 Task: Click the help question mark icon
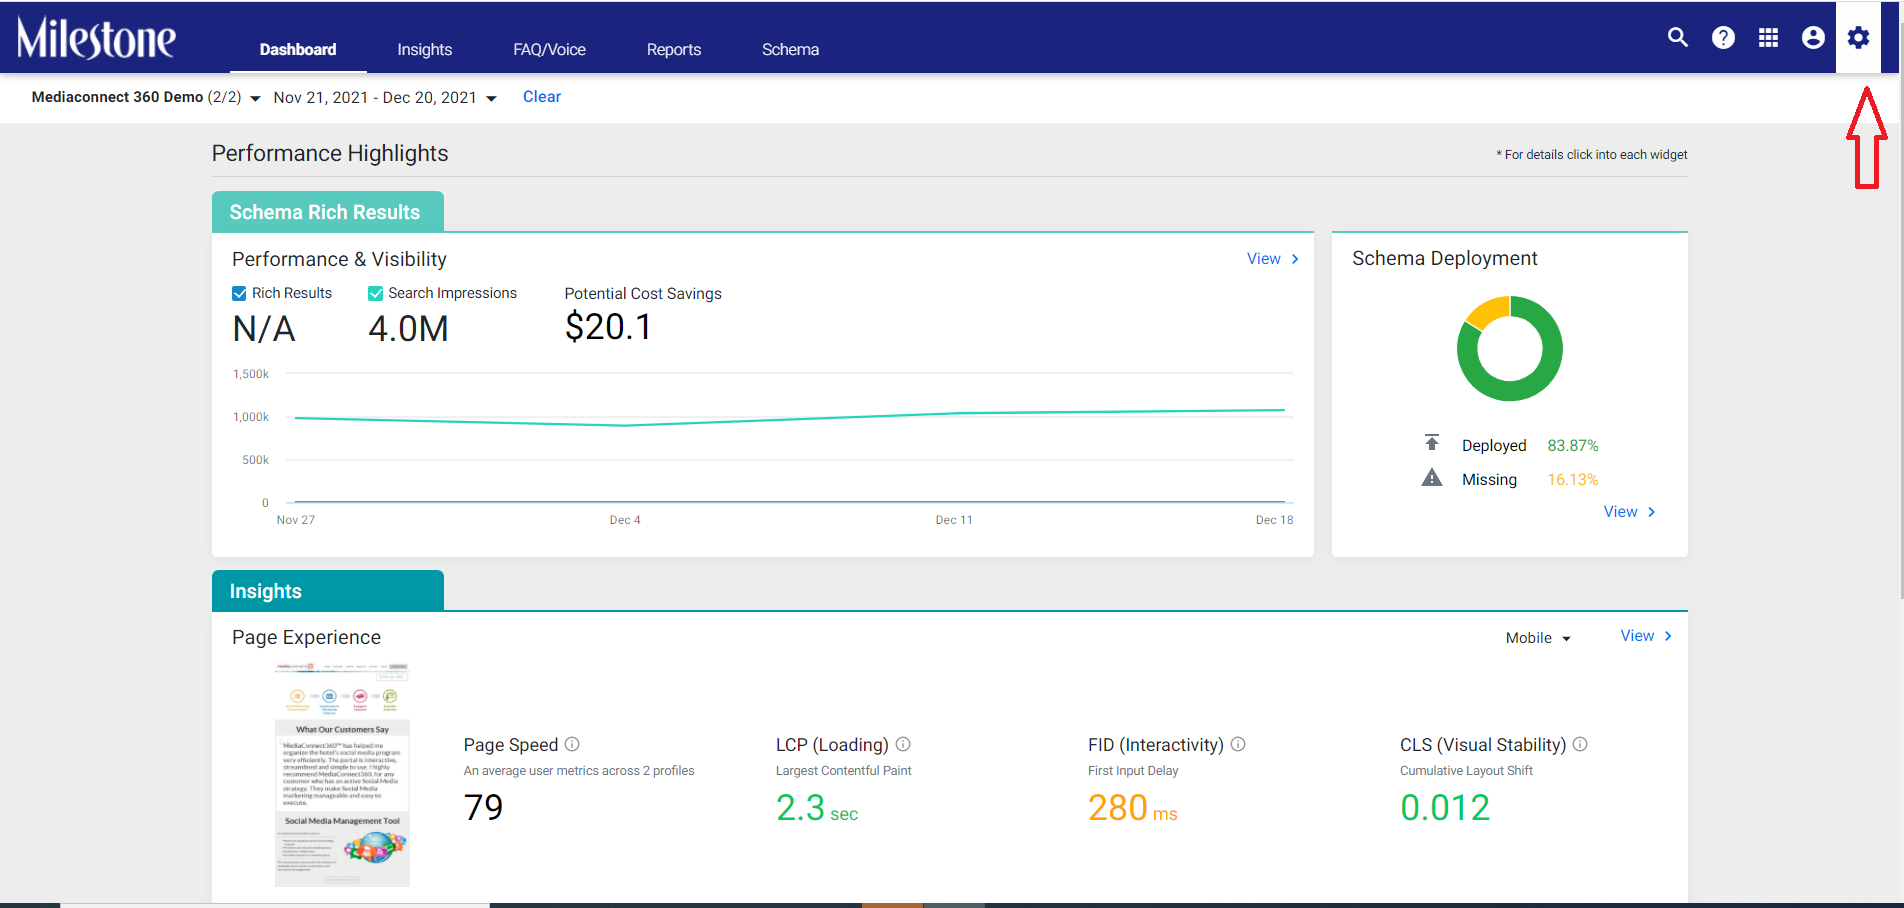pyautogui.click(x=1723, y=38)
